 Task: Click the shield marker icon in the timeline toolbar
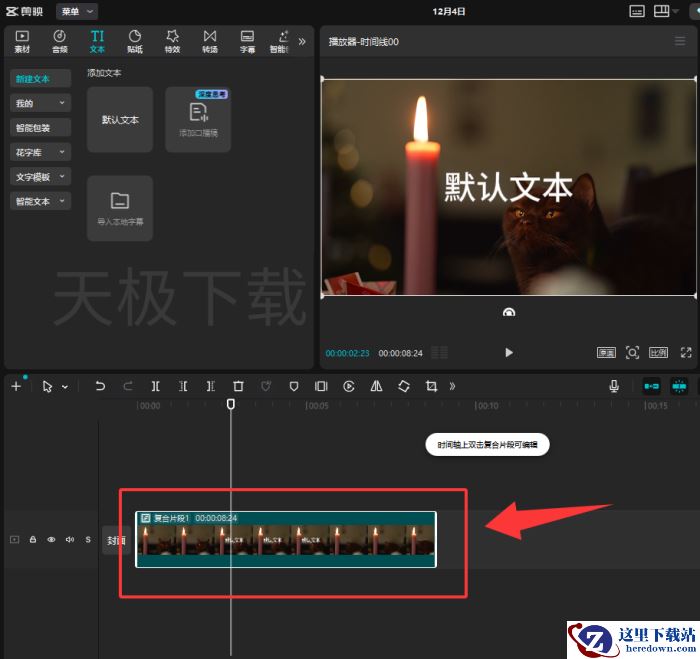coord(293,386)
